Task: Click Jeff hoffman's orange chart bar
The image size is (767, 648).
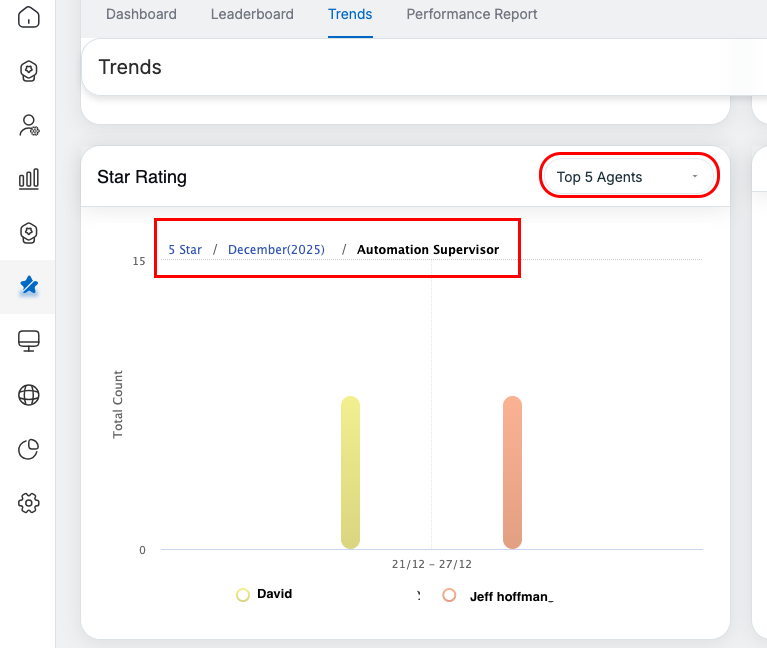Action: click(x=512, y=472)
